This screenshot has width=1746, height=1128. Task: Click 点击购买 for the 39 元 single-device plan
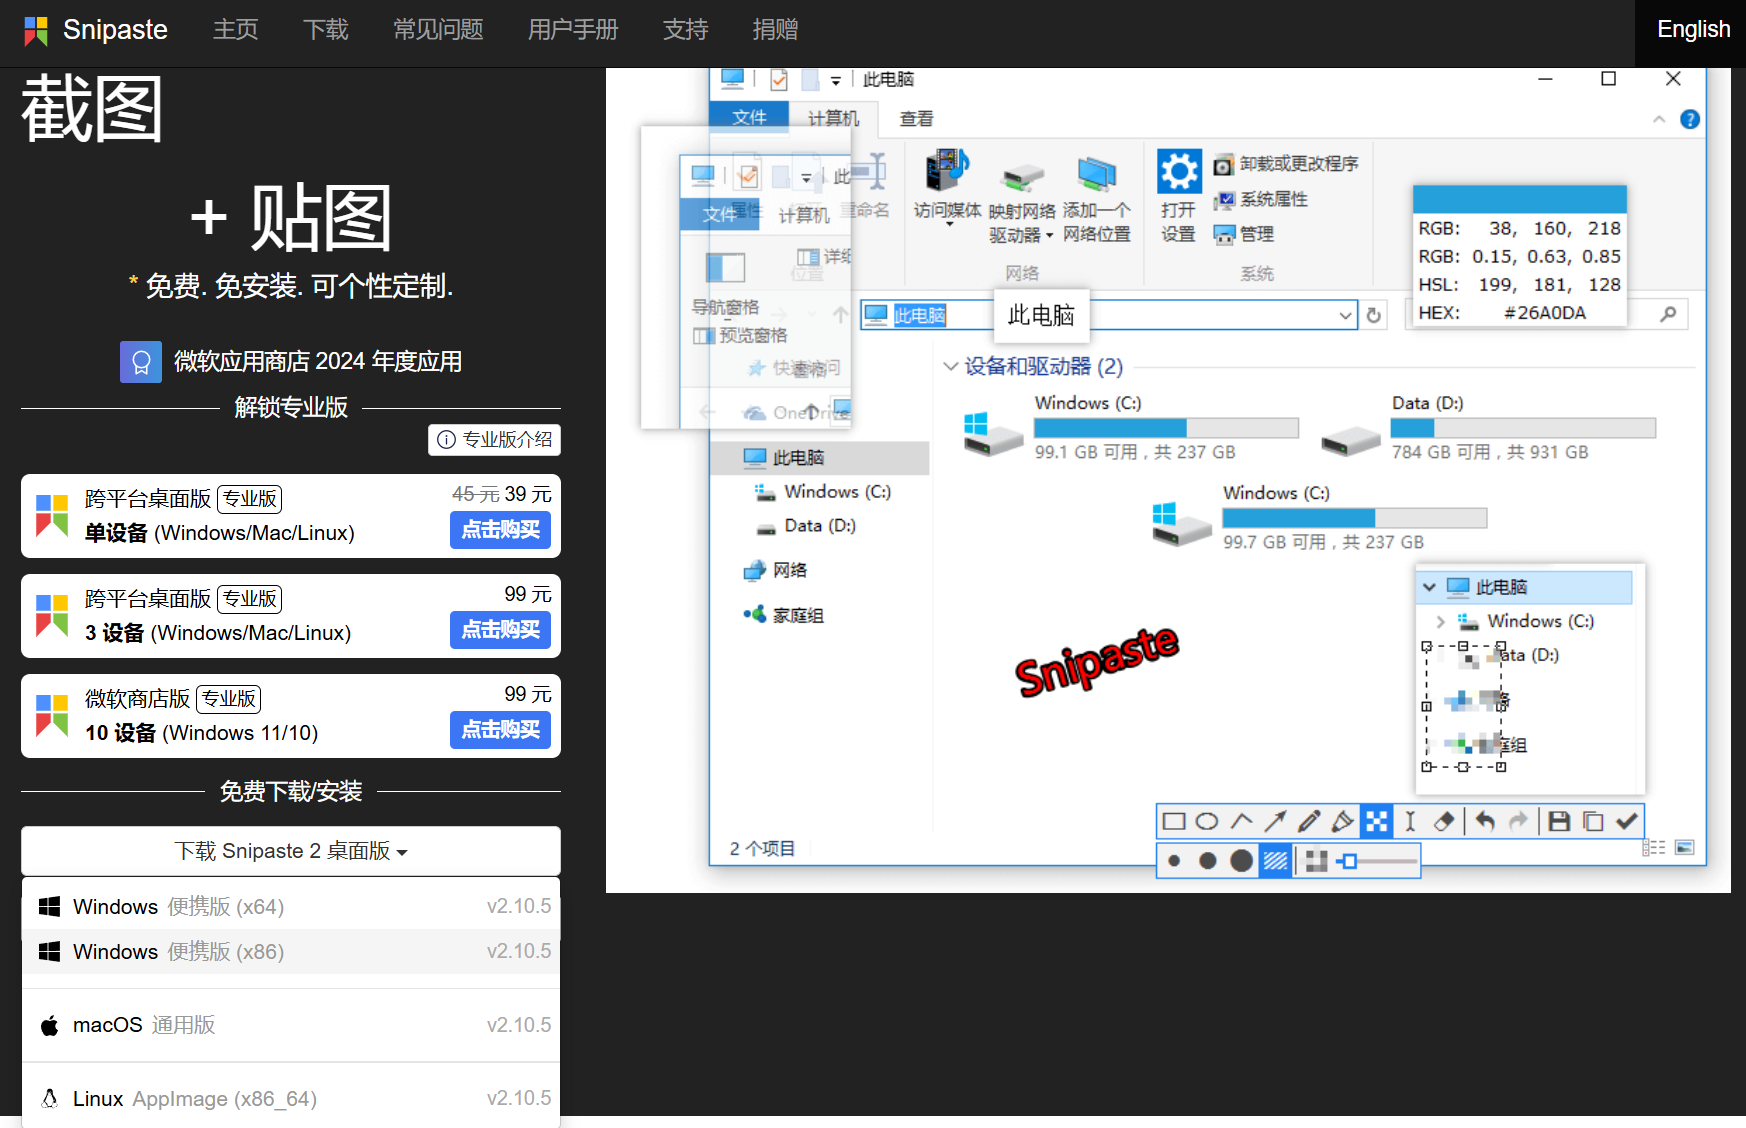click(x=500, y=530)
